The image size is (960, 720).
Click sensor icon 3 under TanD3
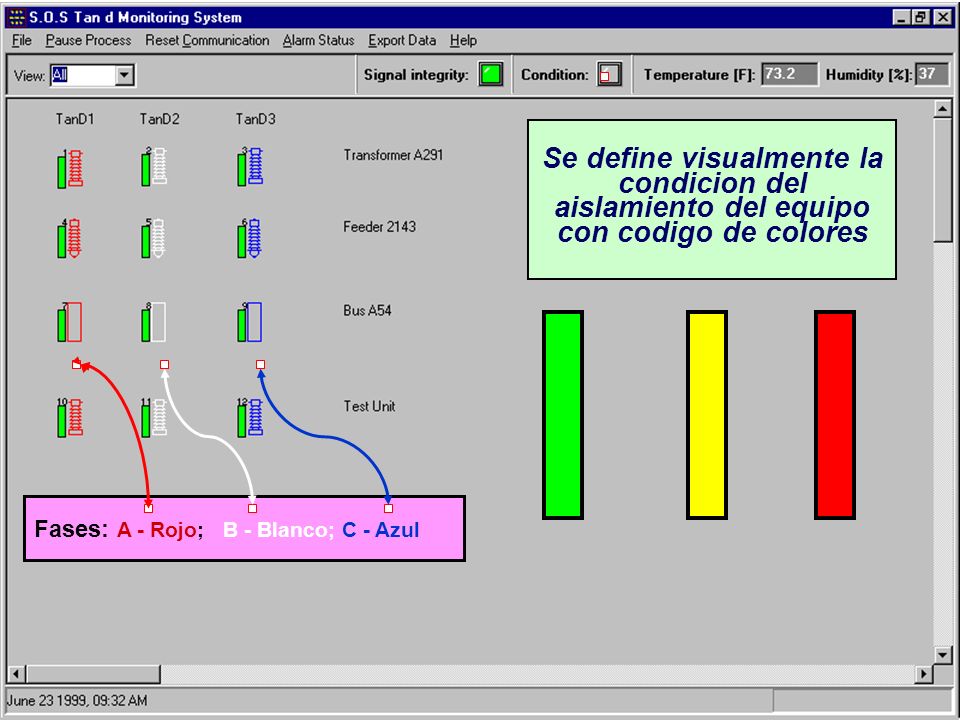pyautogui.click(x=250, y=167)
